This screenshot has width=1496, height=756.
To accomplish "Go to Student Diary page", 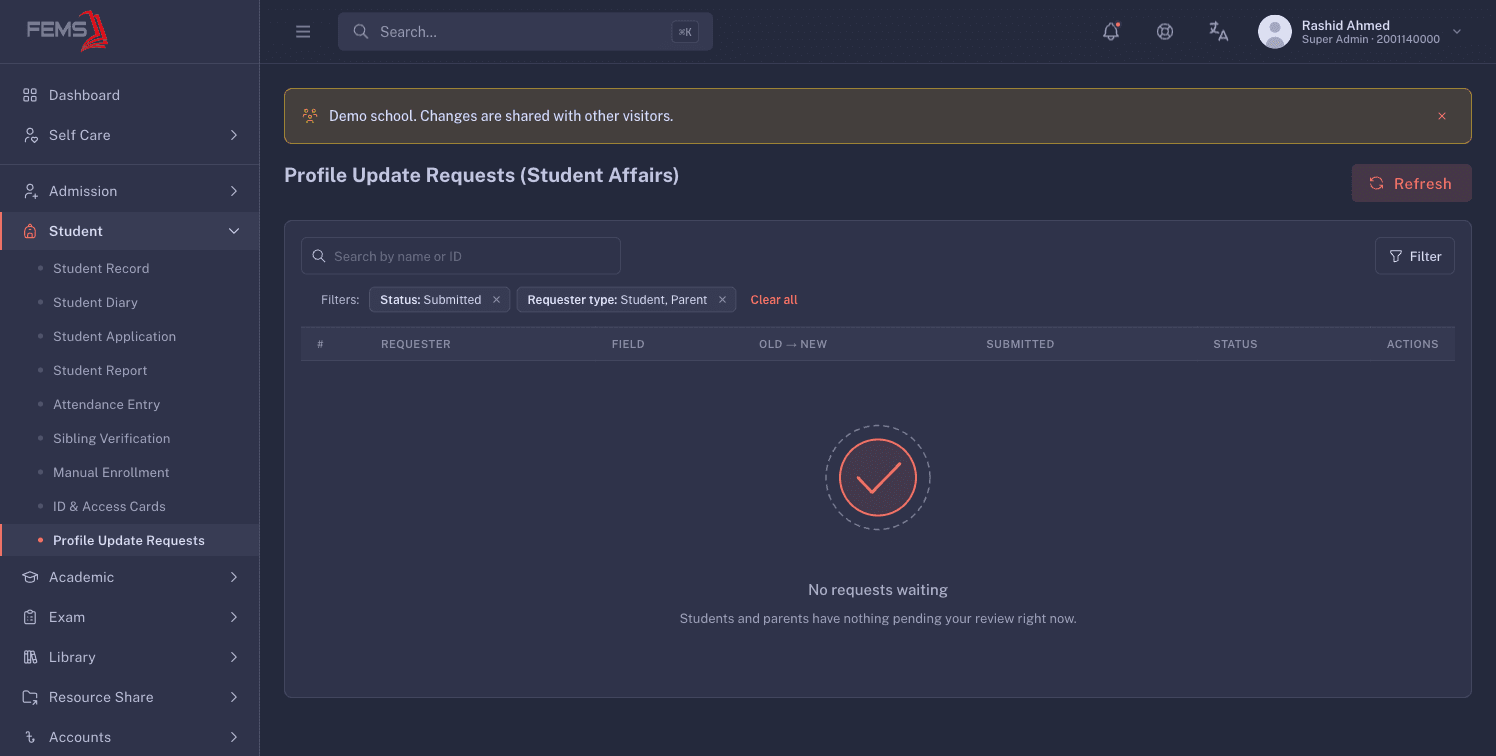I will 130,302.
